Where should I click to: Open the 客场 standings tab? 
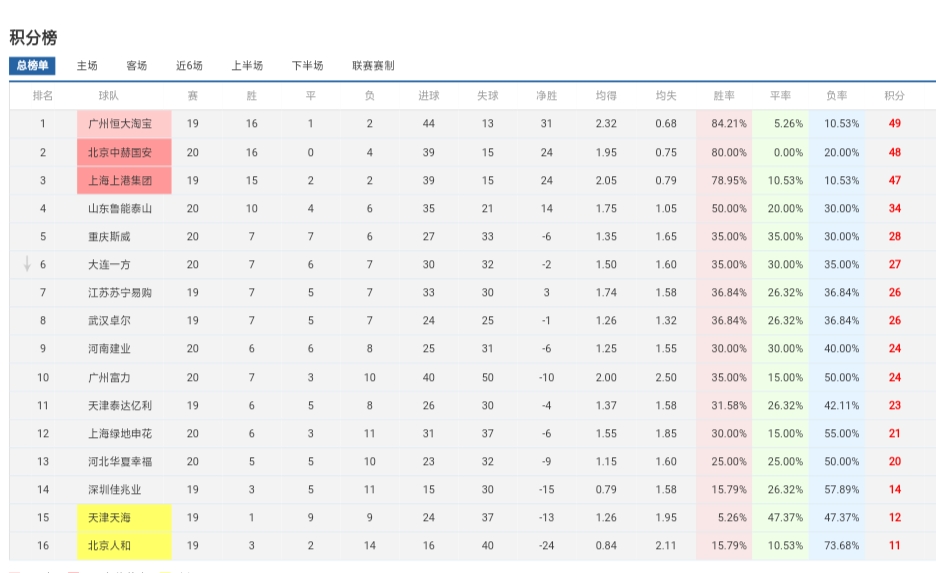pyautogui.click(x=137, y=66)
